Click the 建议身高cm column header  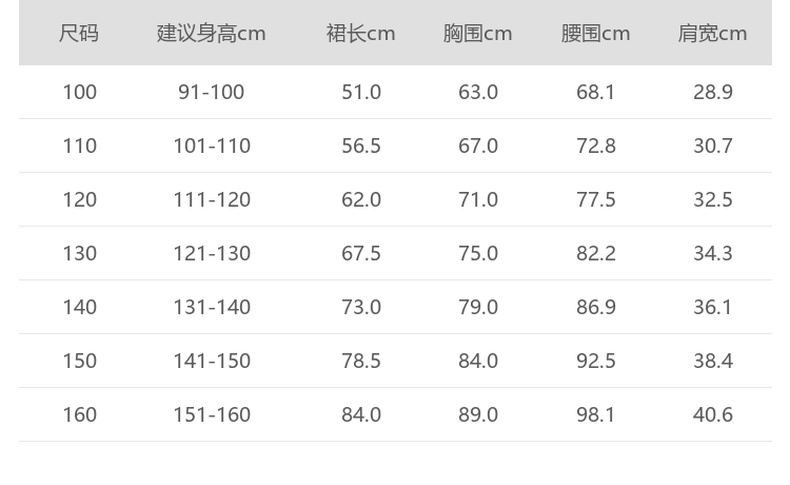coord(211,33)
